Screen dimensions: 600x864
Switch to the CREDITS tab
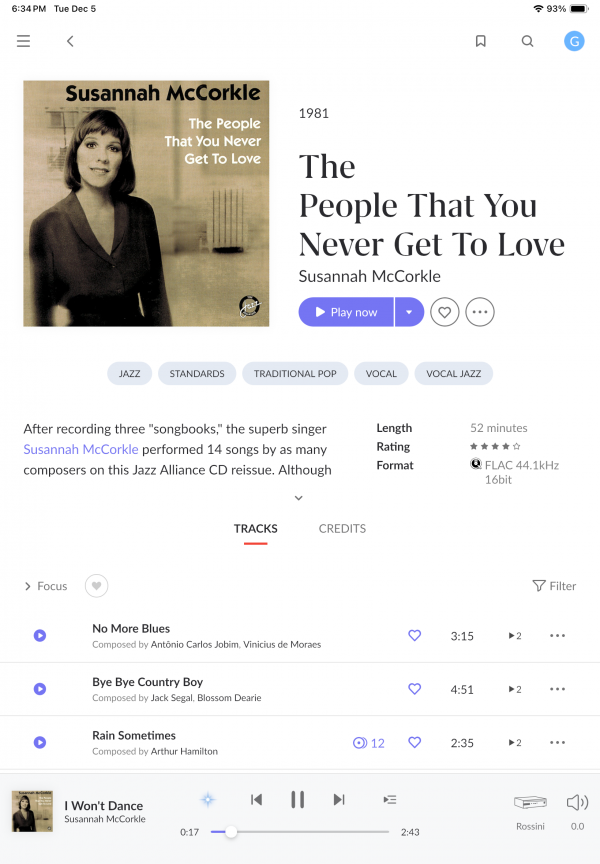pos(342,528)
